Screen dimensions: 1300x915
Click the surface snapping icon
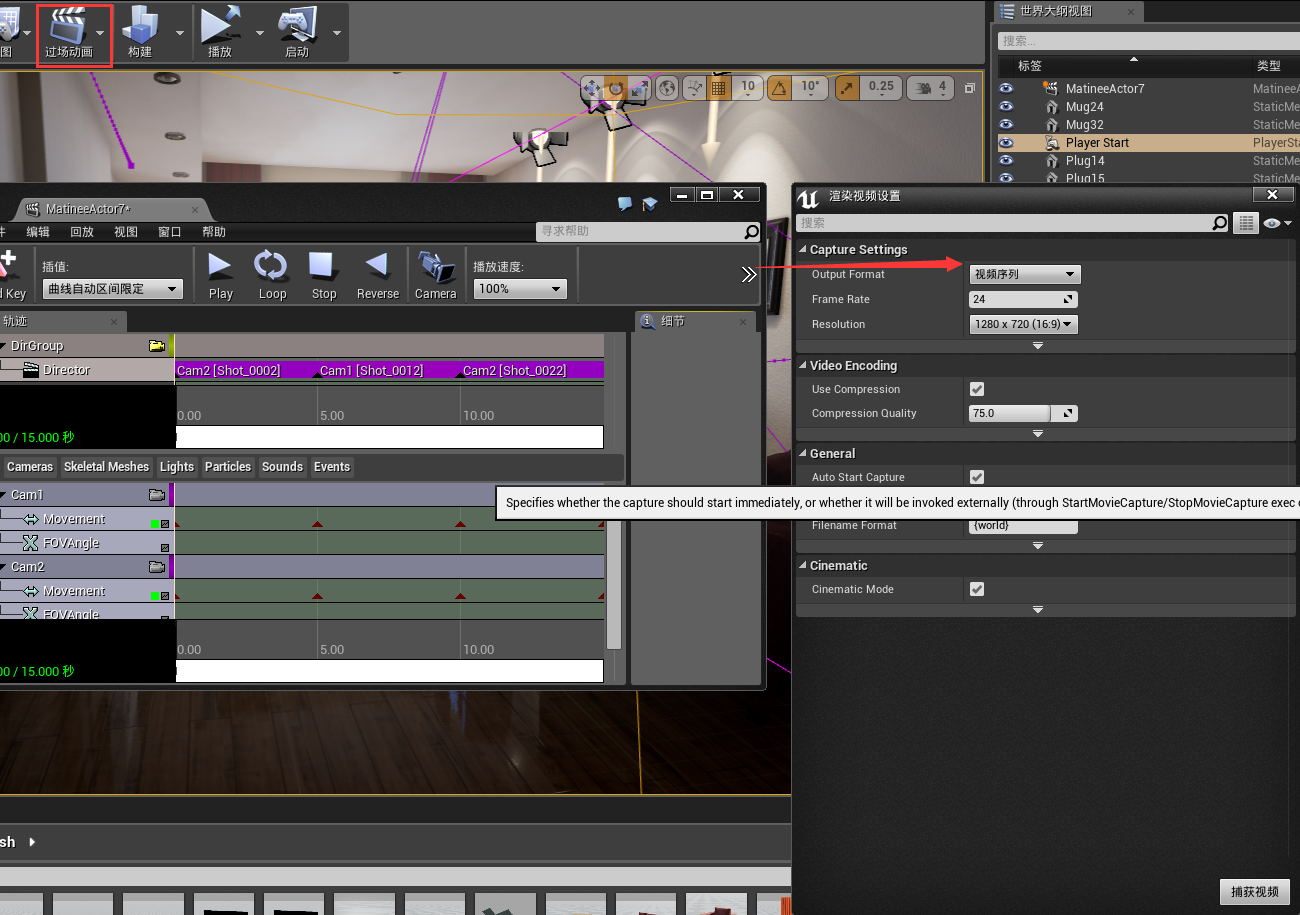tap(696, 88)
